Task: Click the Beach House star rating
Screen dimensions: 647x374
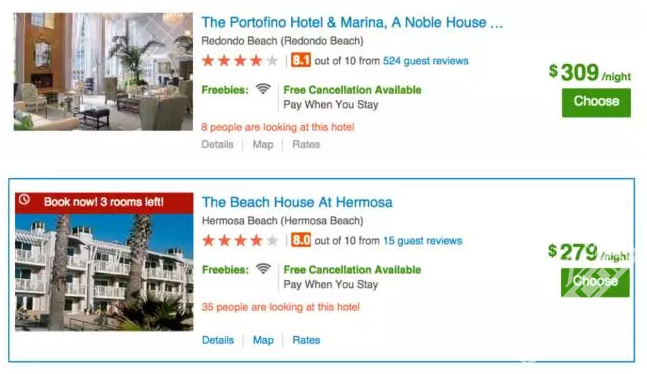Action: coord(240,240)
